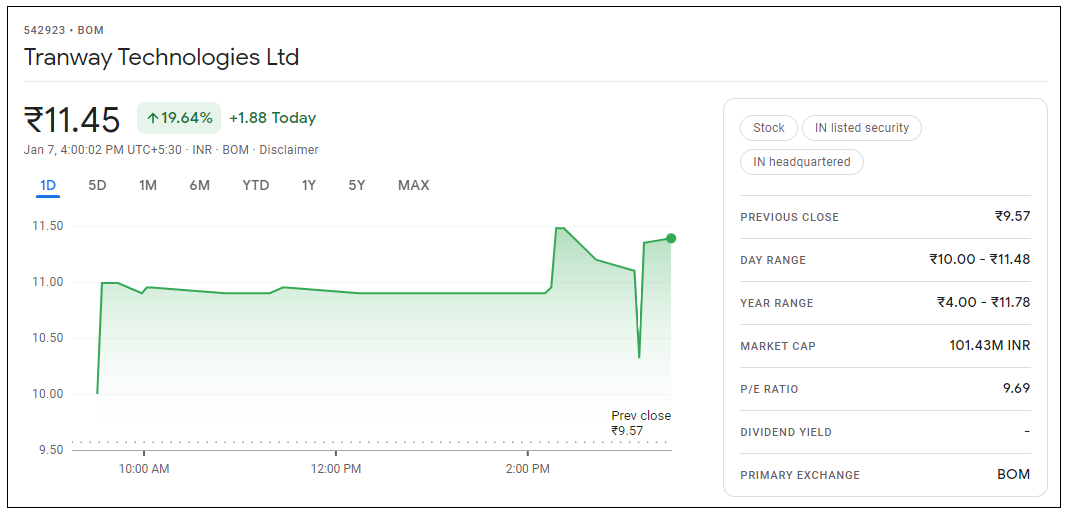Click the +1.88 Today change text
The image size is (1067, 512).
[272, 118]
